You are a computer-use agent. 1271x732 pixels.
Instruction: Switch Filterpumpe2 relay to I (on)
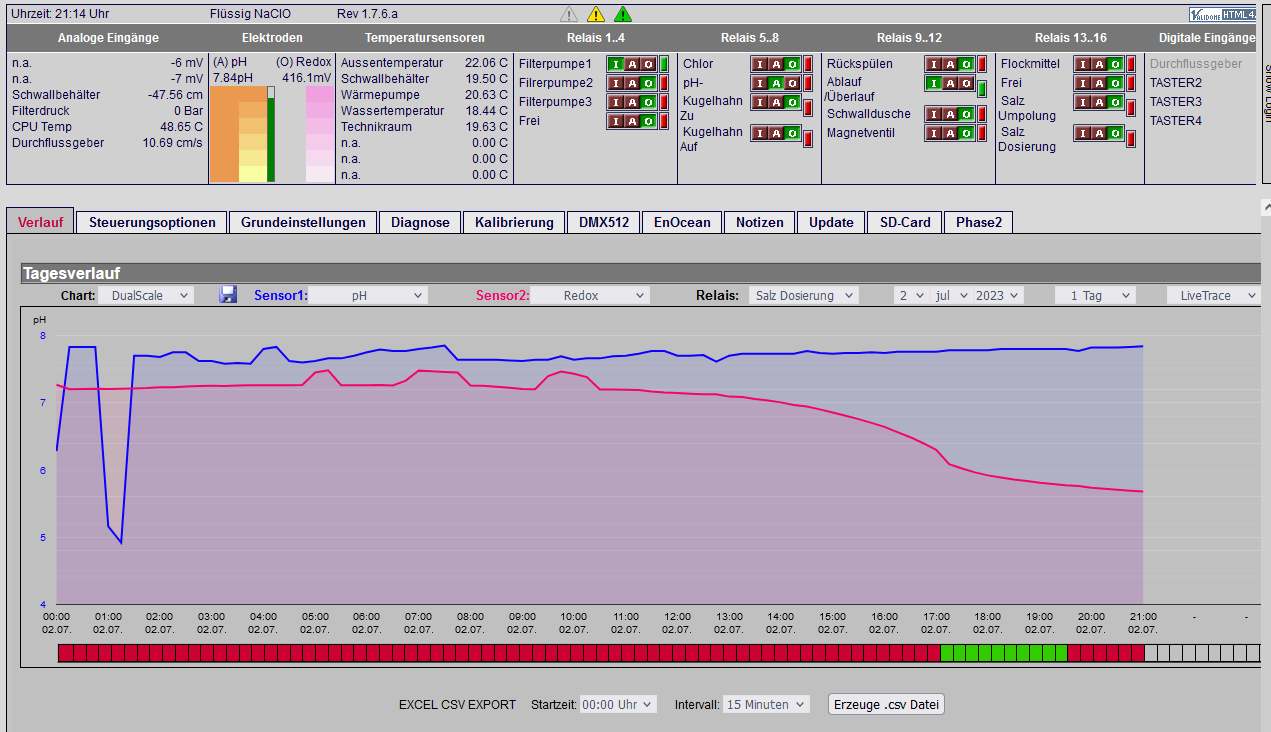[x=616, y=83]
